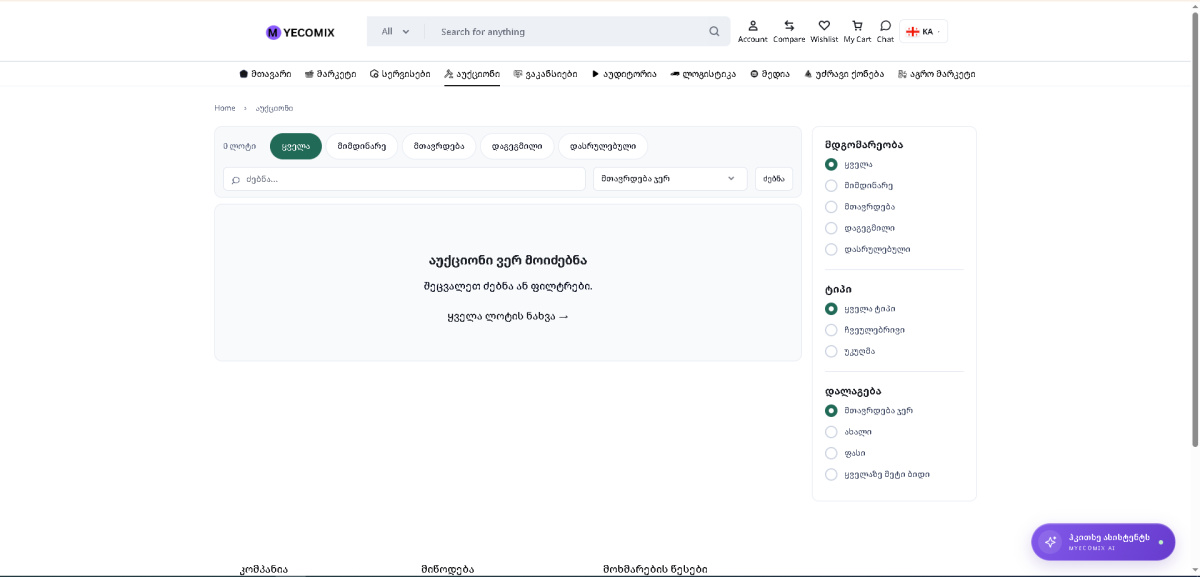
Task: Open the აგრო მარკეტი navigation item
Action: (936, 74)
